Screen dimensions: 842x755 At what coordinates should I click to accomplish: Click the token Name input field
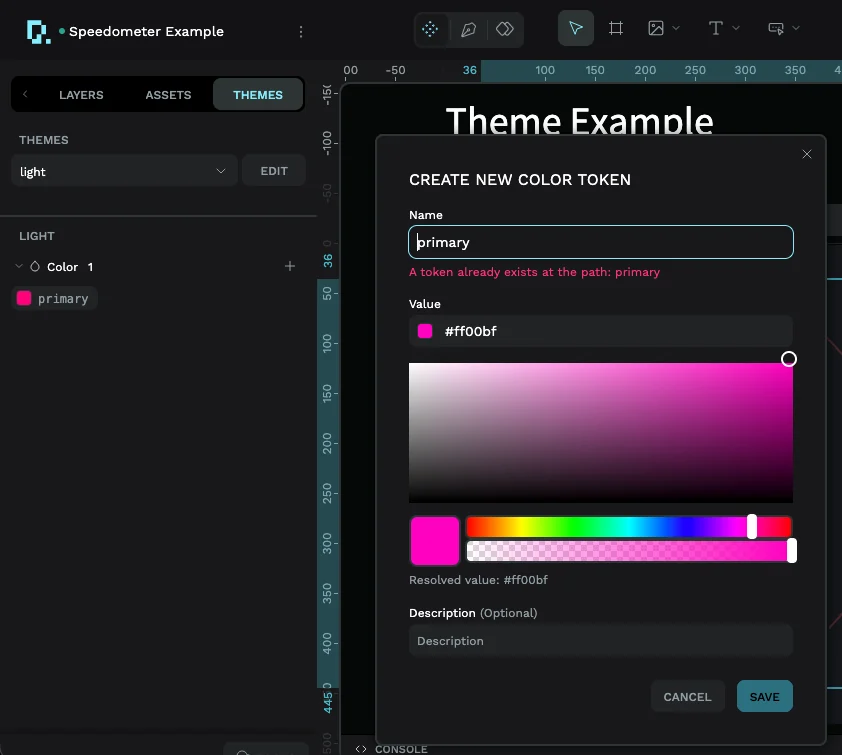(x=601, y=242)
